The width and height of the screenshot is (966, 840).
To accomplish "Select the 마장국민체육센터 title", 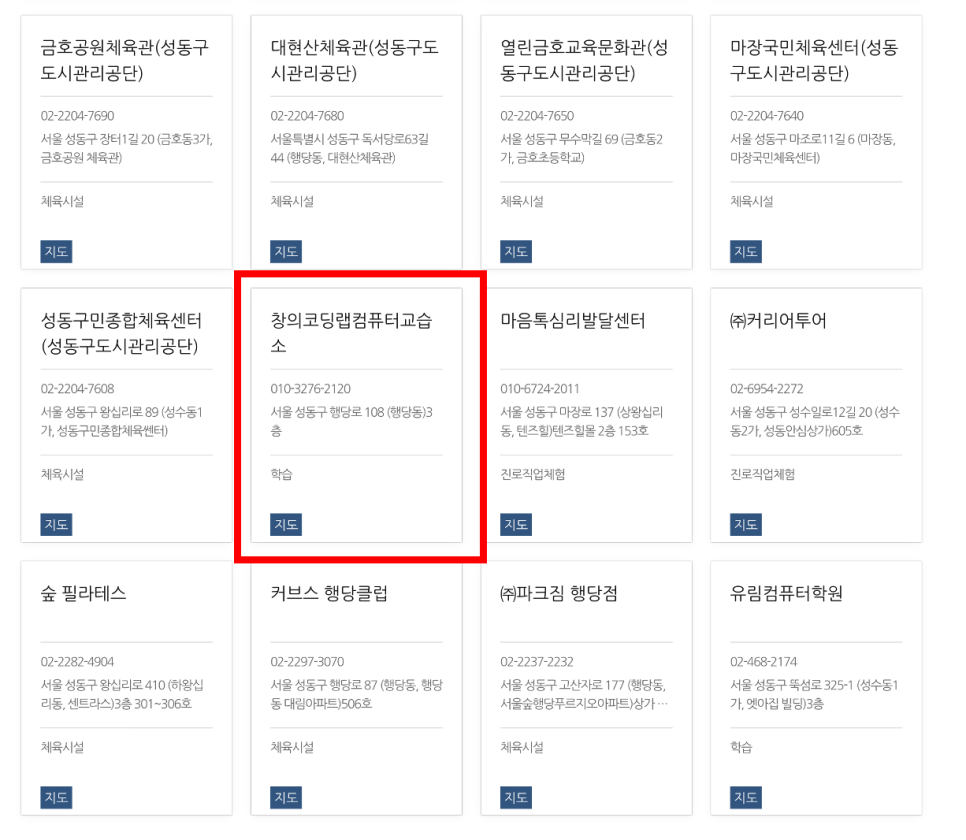I will [814, 60].
